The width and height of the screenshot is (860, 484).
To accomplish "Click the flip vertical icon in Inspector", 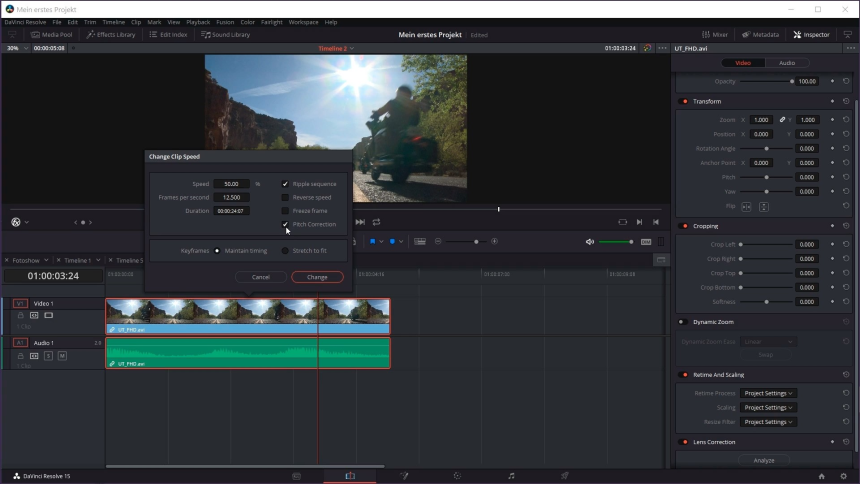I will click(763, 207).
